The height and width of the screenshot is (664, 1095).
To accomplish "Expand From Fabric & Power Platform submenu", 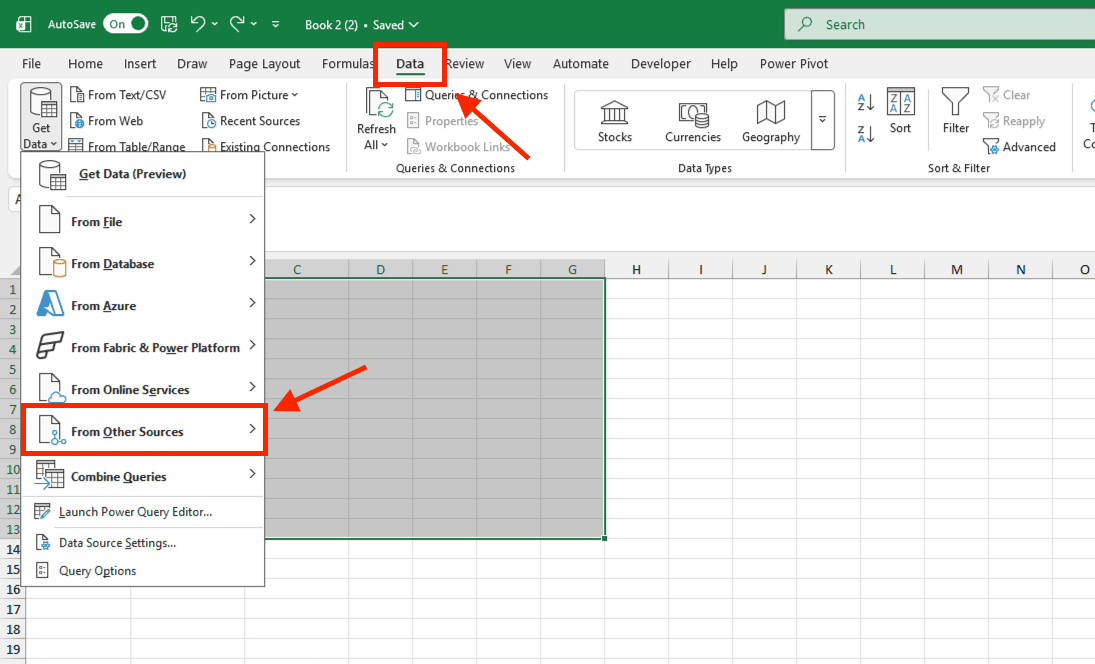I will (142, 346).
